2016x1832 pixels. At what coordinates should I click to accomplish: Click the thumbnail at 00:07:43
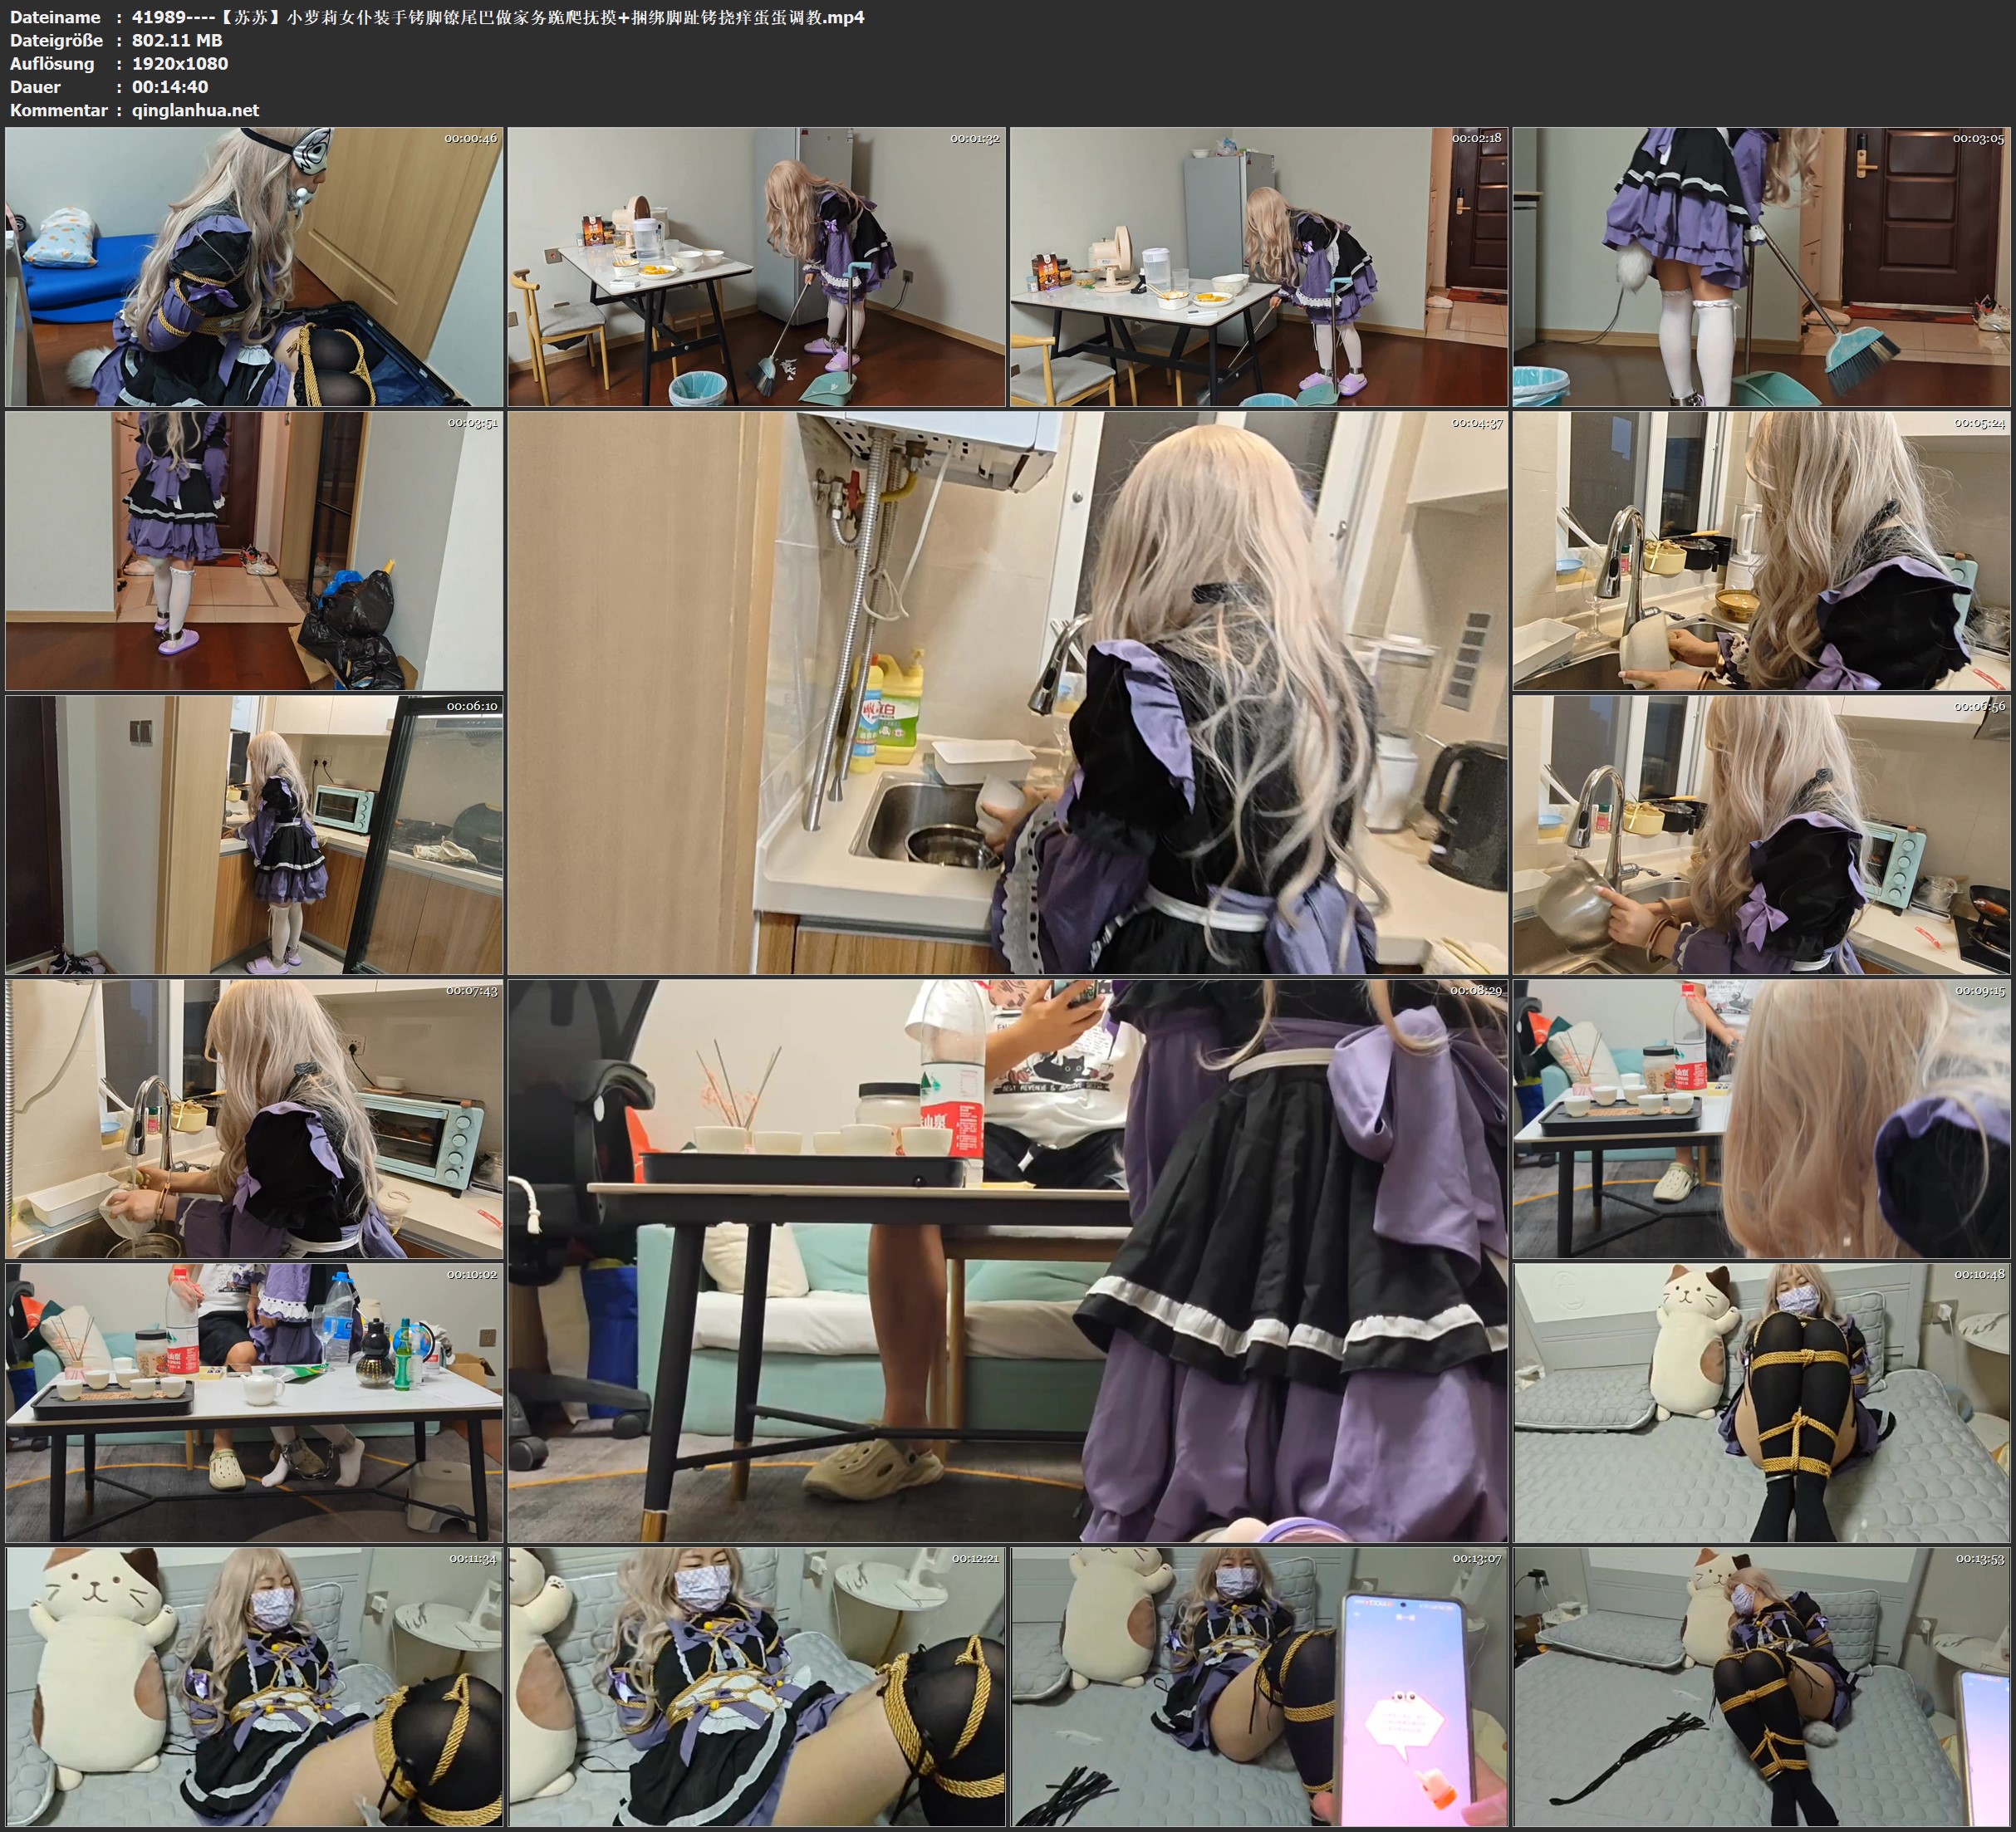coord(254,1119)
